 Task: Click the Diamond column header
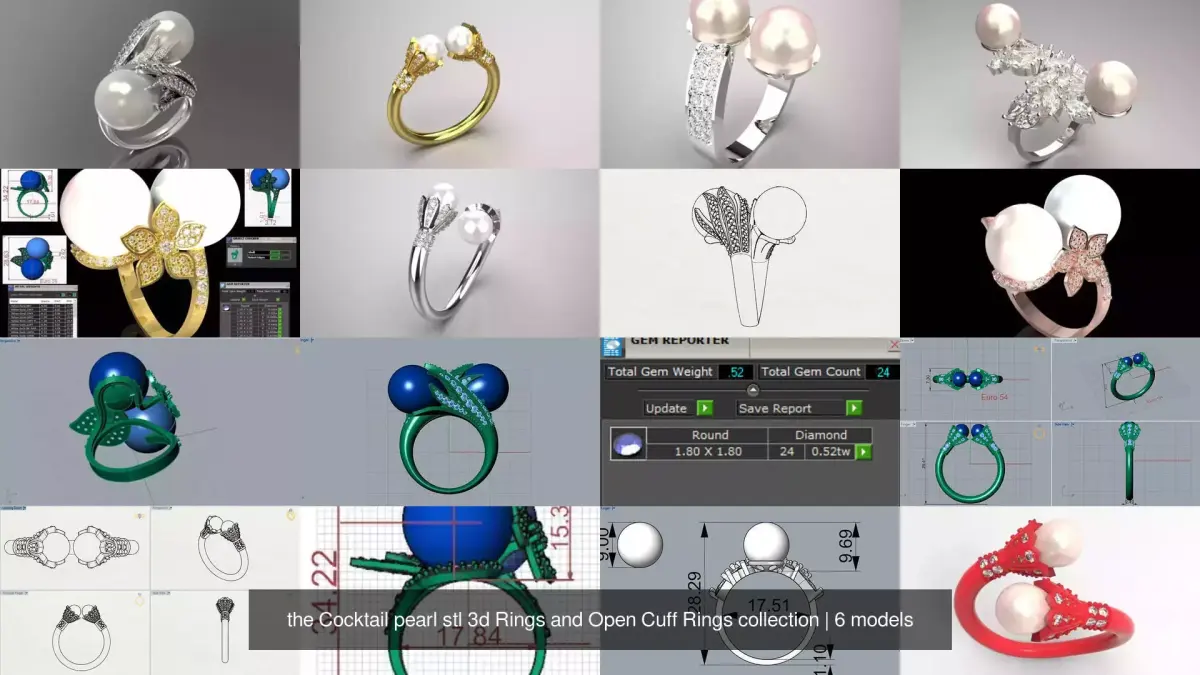[x=820, y=436]
